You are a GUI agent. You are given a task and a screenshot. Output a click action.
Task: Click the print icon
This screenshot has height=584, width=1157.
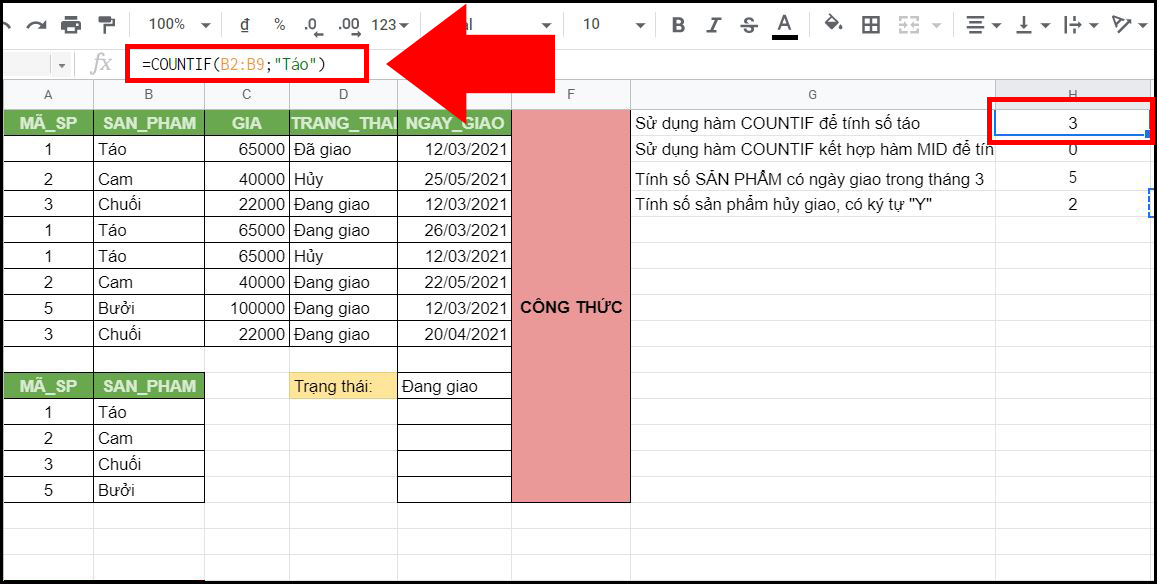coord(71,24)
